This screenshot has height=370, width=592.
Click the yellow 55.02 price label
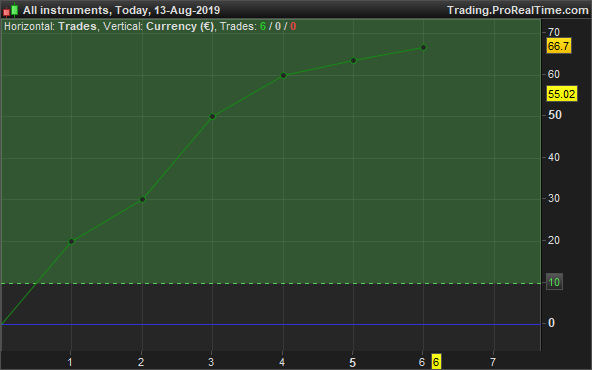pos(561,94)
